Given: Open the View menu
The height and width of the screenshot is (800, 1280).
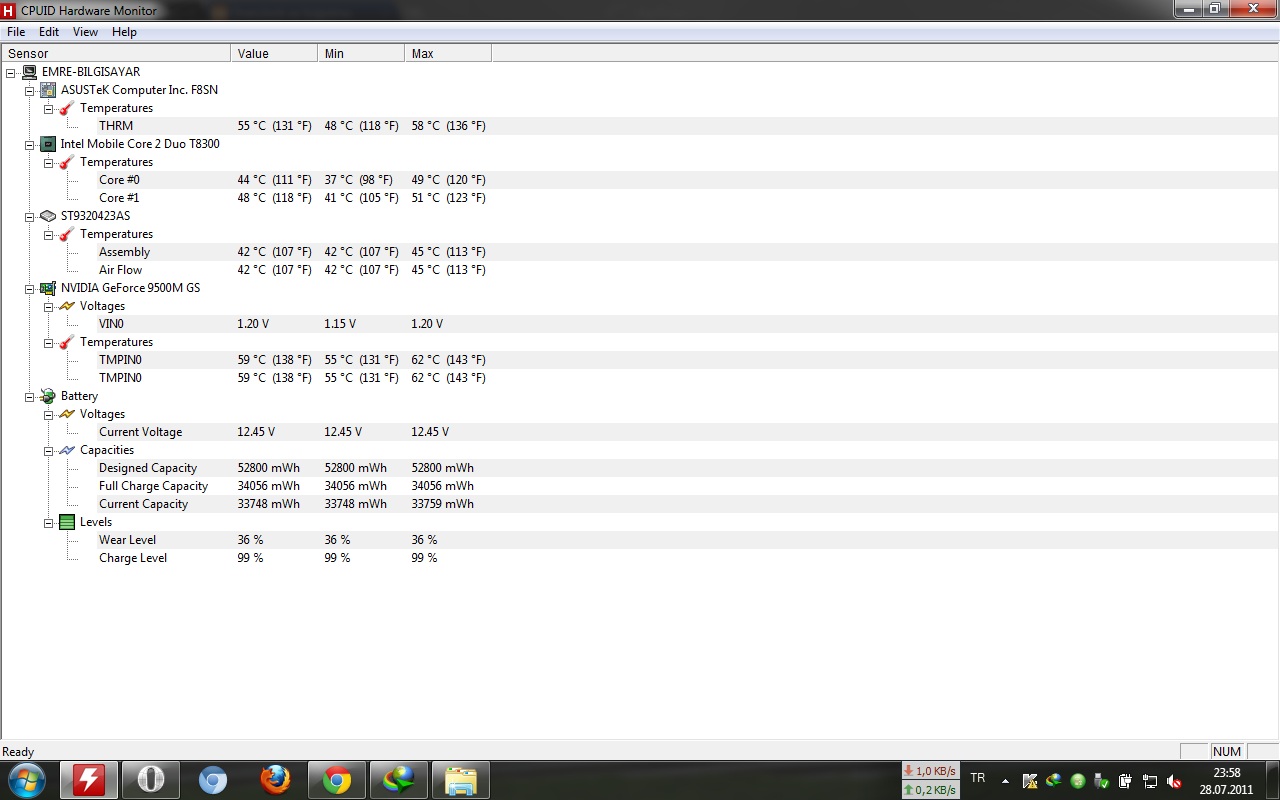Looking at the screenshot, I should coord(86,32).
